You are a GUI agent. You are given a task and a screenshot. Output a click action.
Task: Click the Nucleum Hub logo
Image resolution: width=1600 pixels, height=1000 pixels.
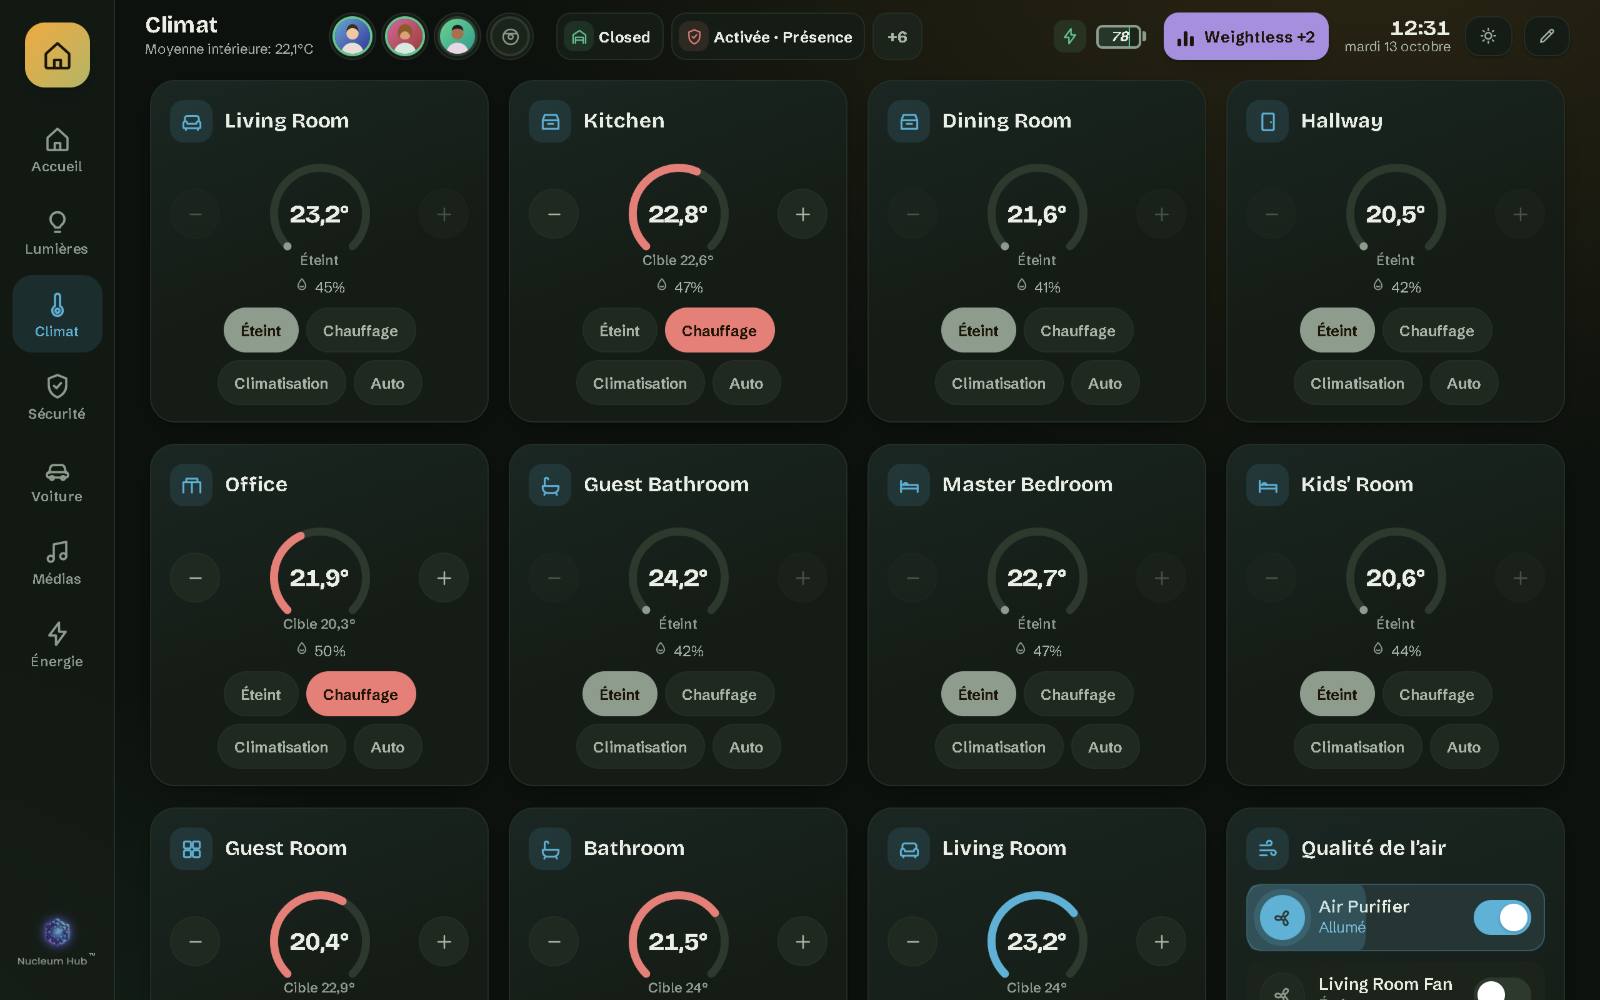point(57,940)
